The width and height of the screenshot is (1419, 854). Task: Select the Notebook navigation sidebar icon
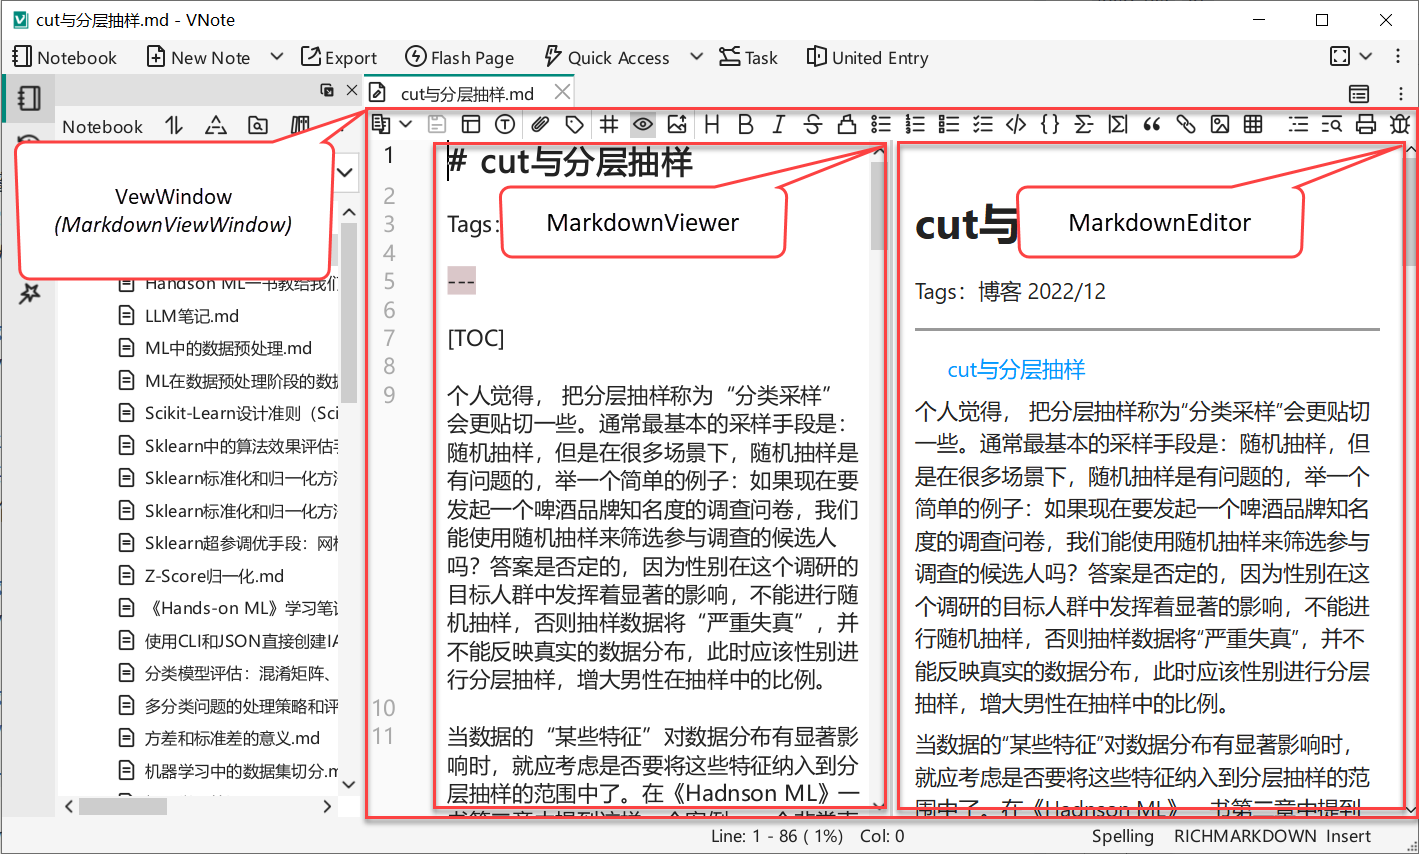[29, 97]
